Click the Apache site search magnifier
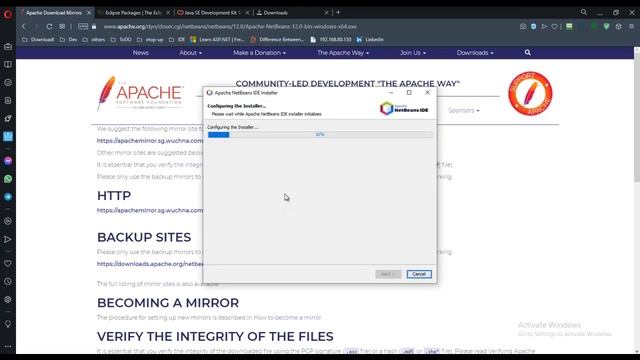This screenshot has height=360, width=640. [x=527, y=53]
